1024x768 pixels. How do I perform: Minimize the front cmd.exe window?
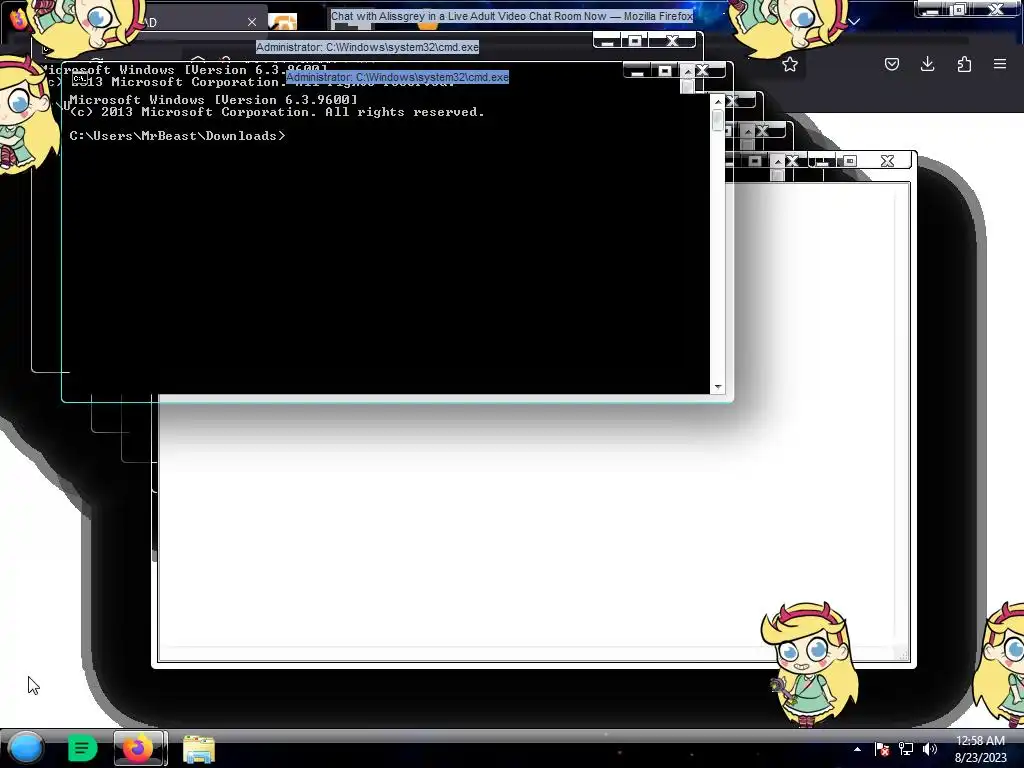click(637, 71)
